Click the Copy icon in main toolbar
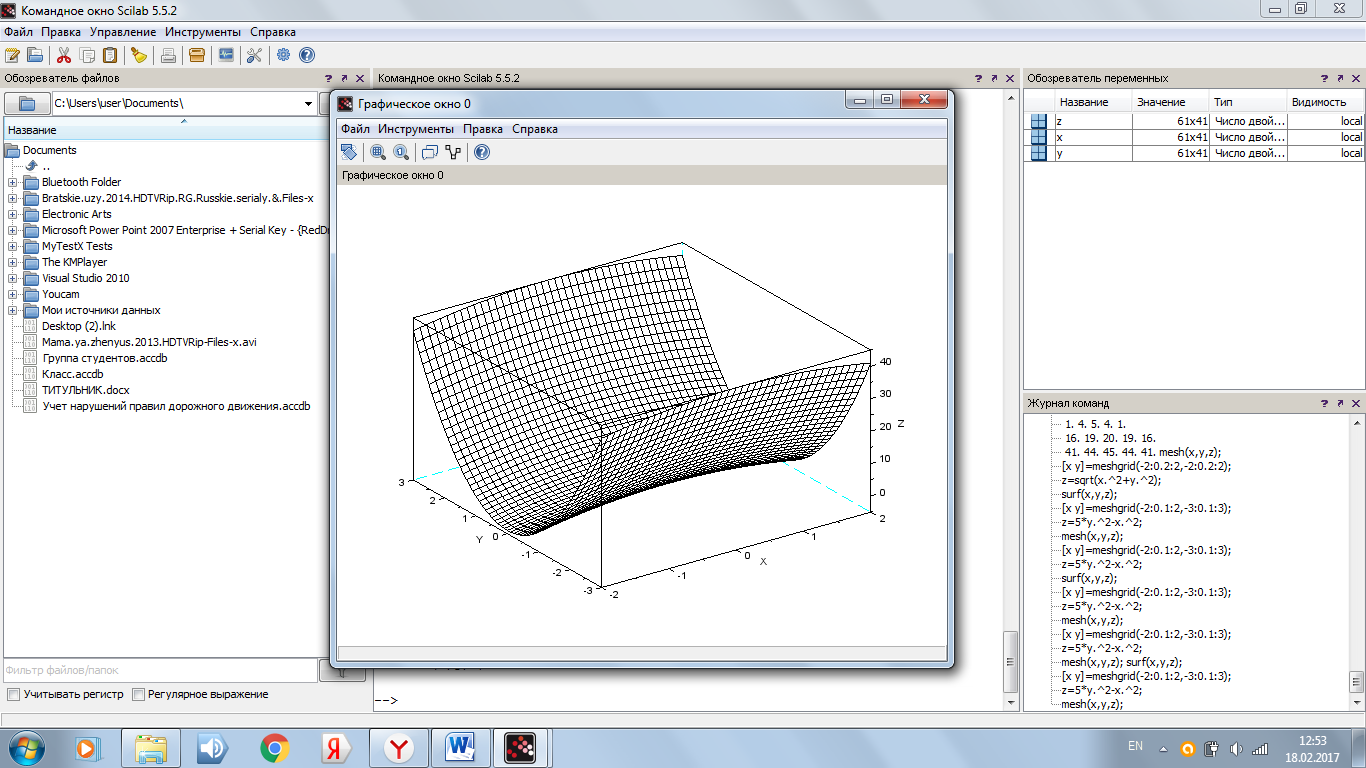This screenshot has width=1366, height=768. pyautogui.click(x=88, y=55)
